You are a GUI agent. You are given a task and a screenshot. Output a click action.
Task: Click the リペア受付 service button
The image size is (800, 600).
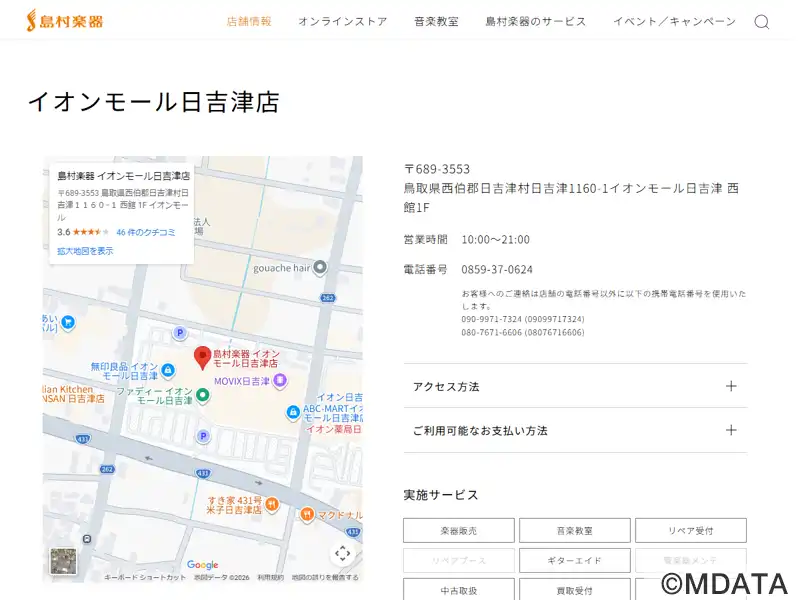(690, 530)
